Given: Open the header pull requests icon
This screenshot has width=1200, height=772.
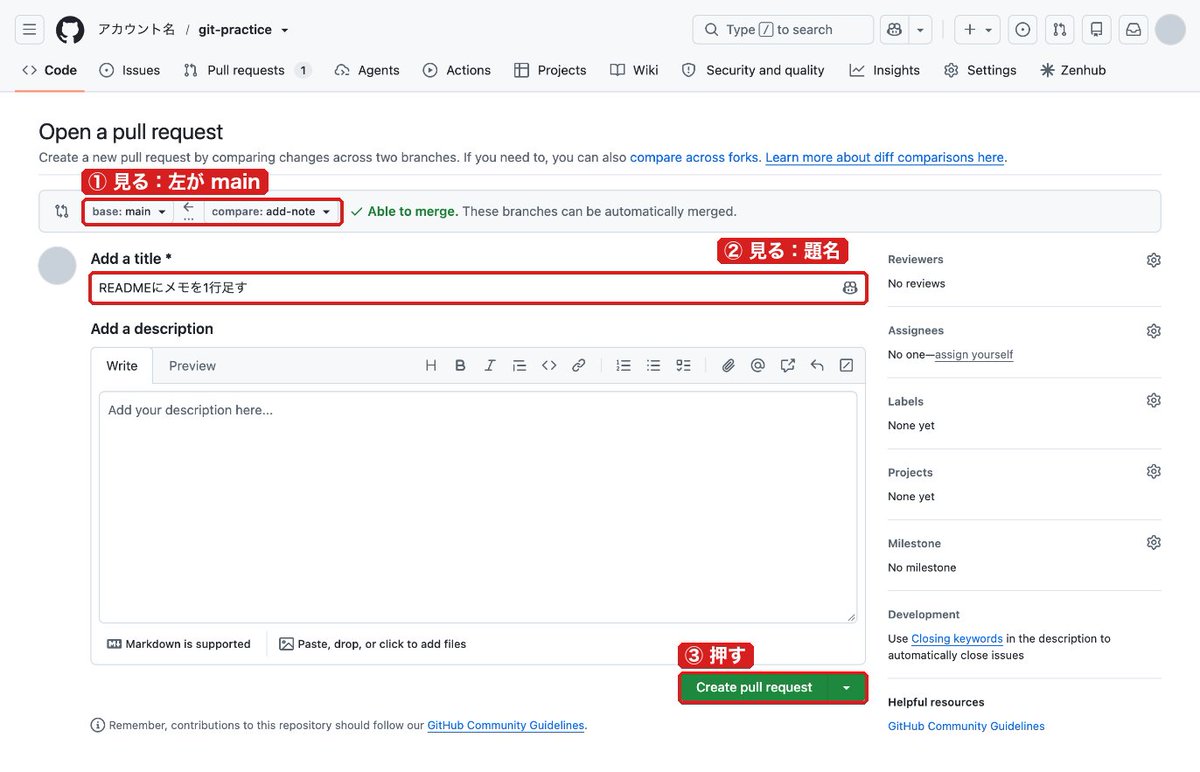Looking at the screenshot, I should click(1059, 30).
